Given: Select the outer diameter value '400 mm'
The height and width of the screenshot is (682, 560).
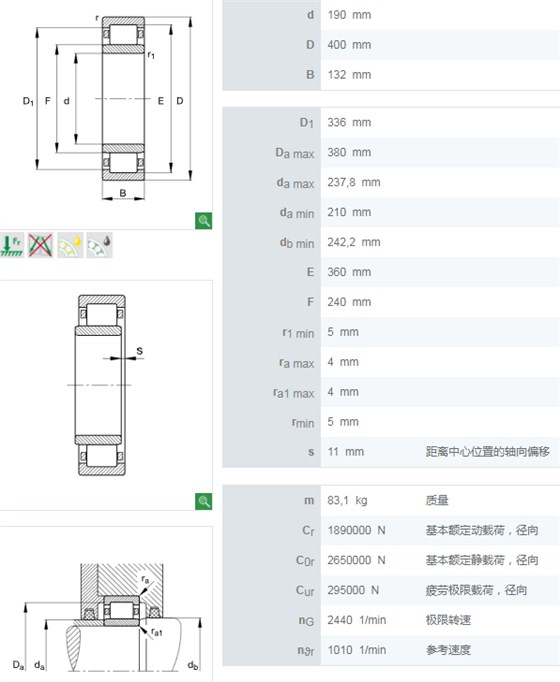Looking at the screenshot, I should [349, 45].
